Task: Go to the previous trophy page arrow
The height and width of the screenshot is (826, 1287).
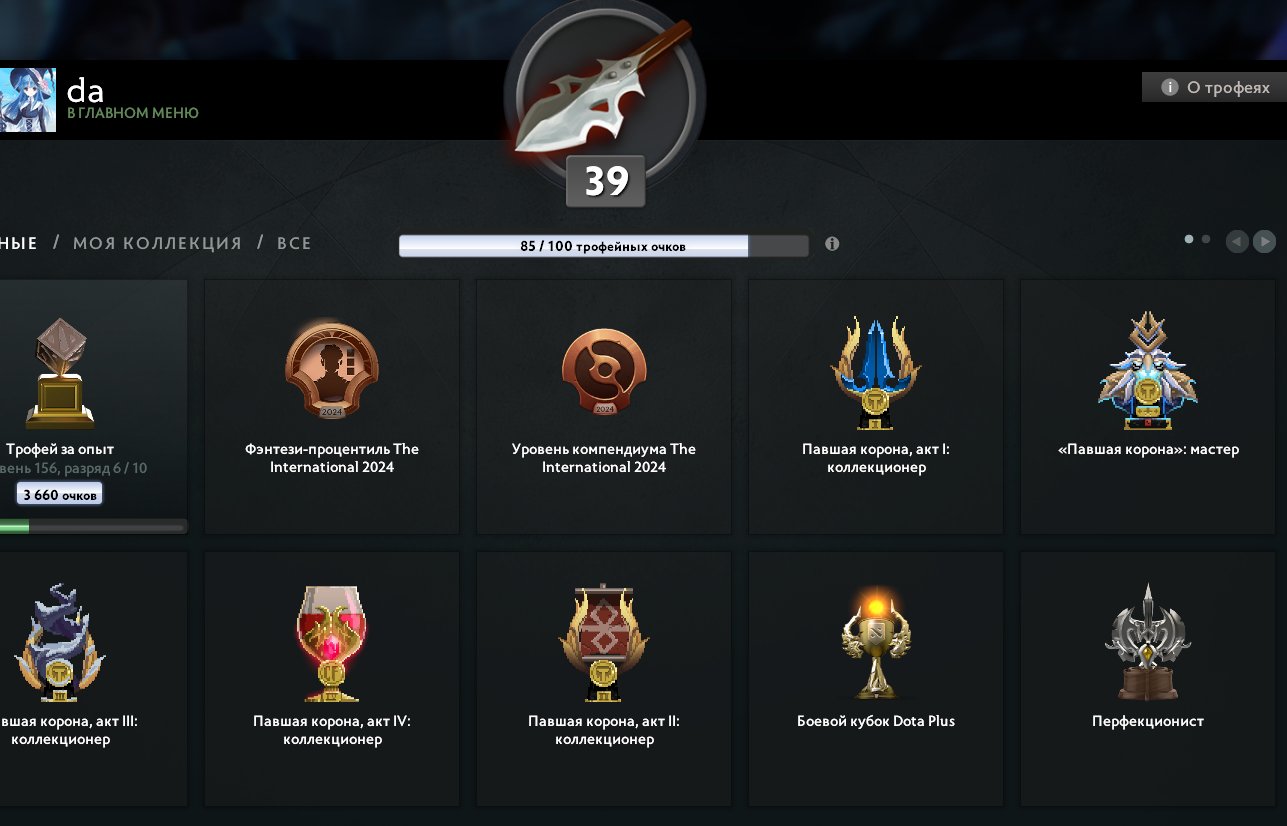Action: tap(1237, 241)
